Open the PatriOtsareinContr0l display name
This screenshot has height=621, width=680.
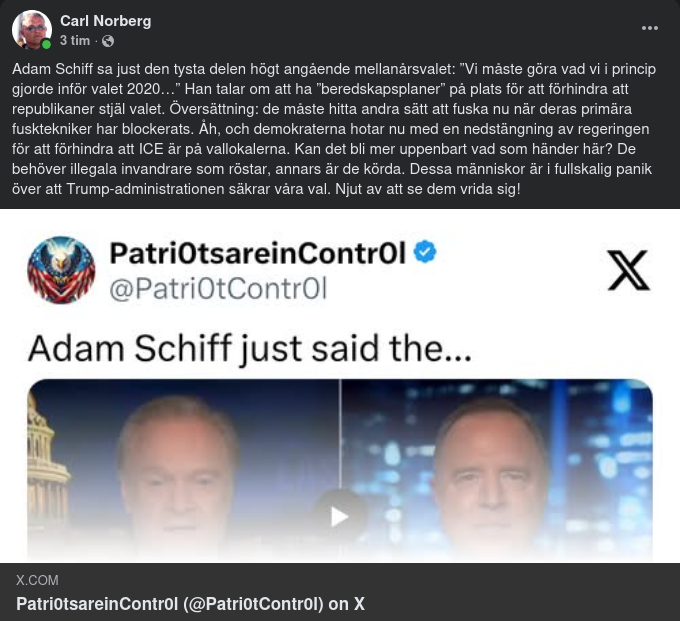tap(258, 253)
